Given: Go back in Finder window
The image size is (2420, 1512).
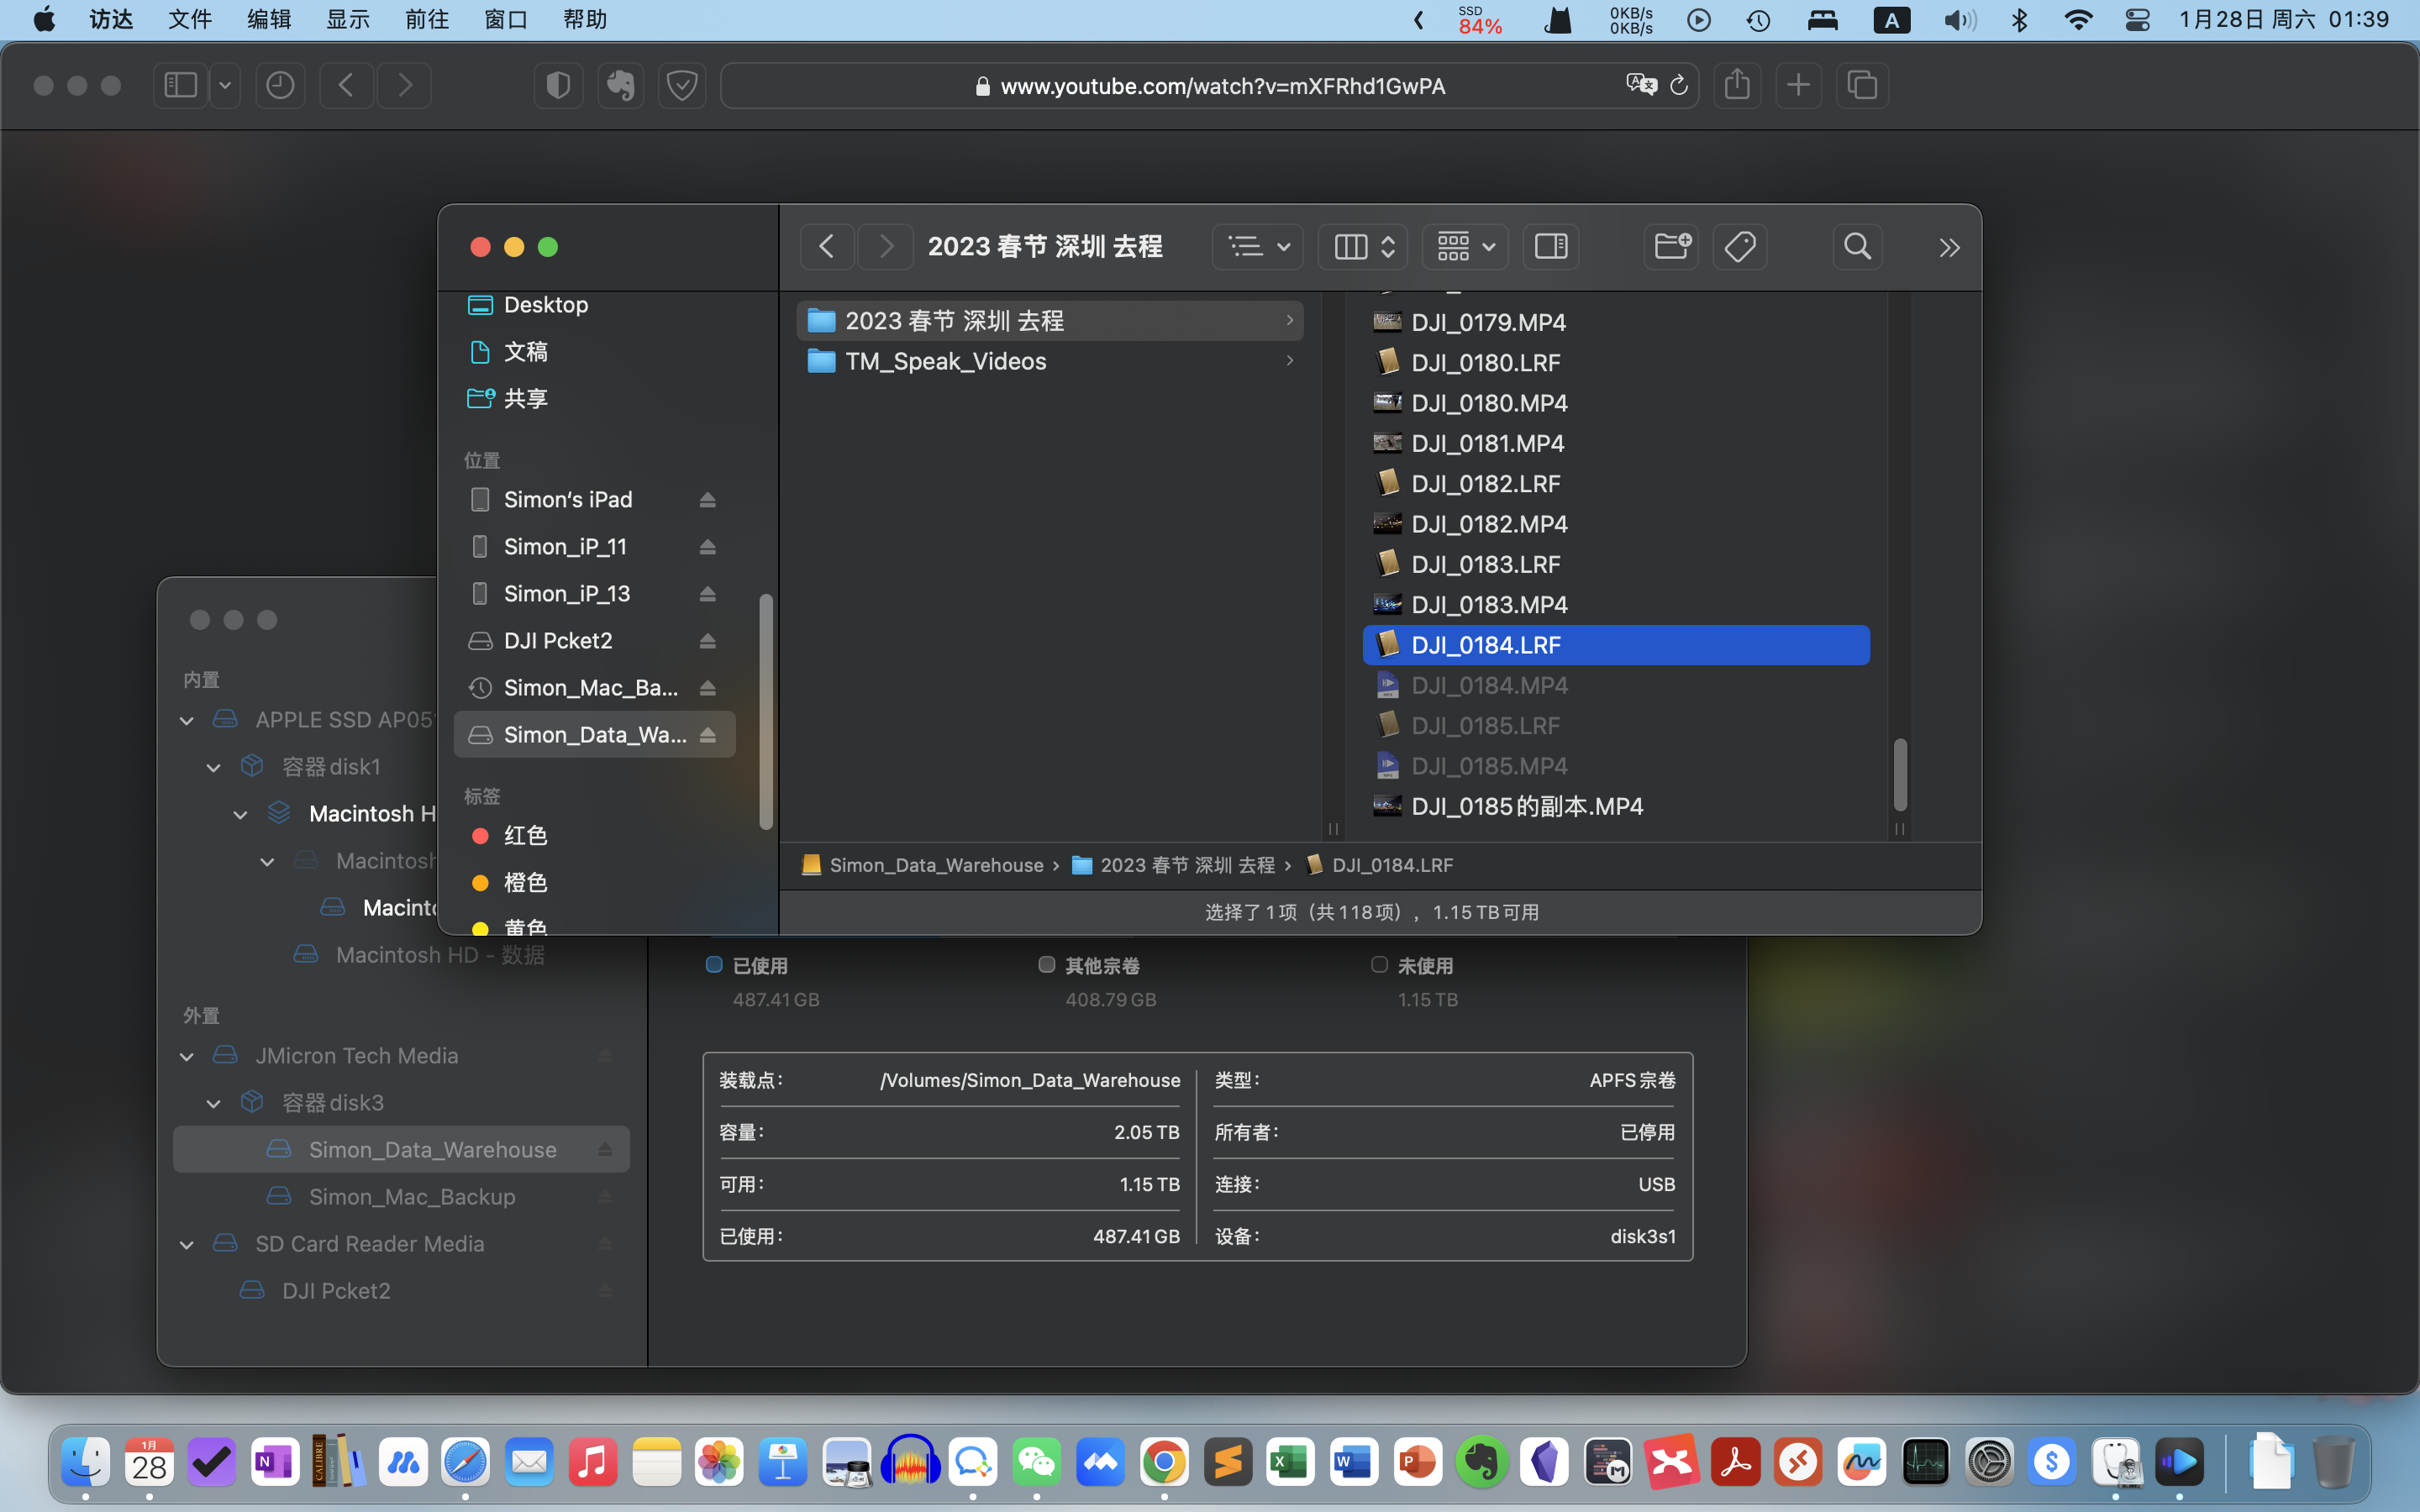Looking at the screenshot, I should [827, 246].
